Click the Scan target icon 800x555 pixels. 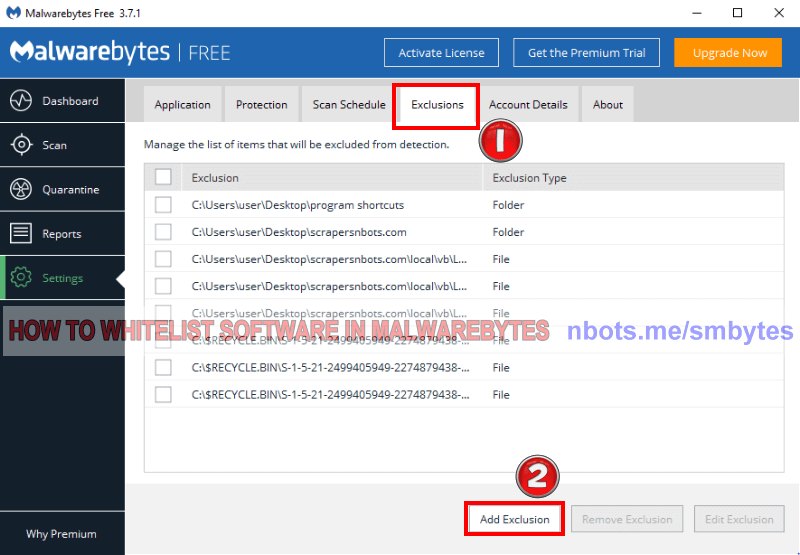click(x=21, y=145)
